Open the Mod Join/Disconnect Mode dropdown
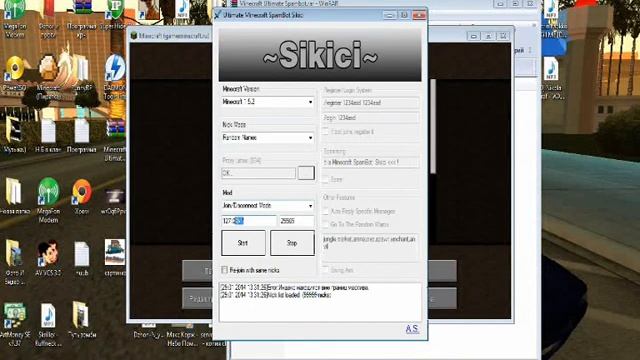 [x=268, y=206]
